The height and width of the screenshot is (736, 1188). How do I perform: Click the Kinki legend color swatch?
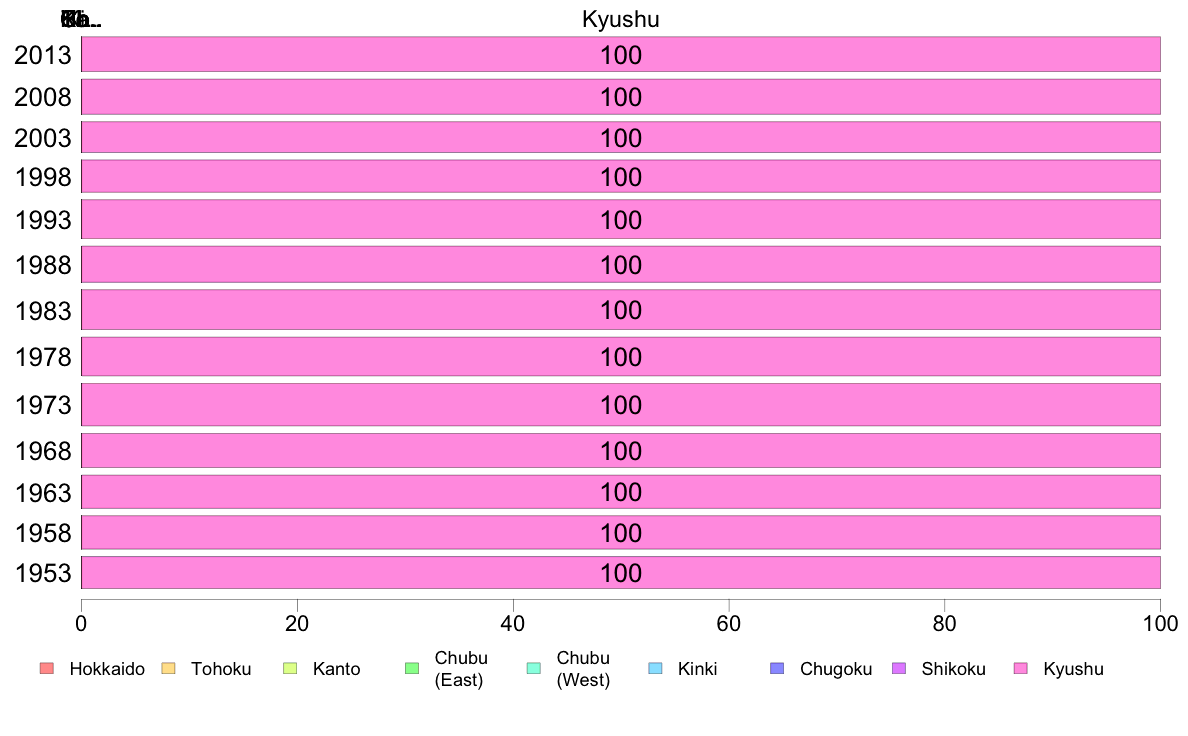655,669
